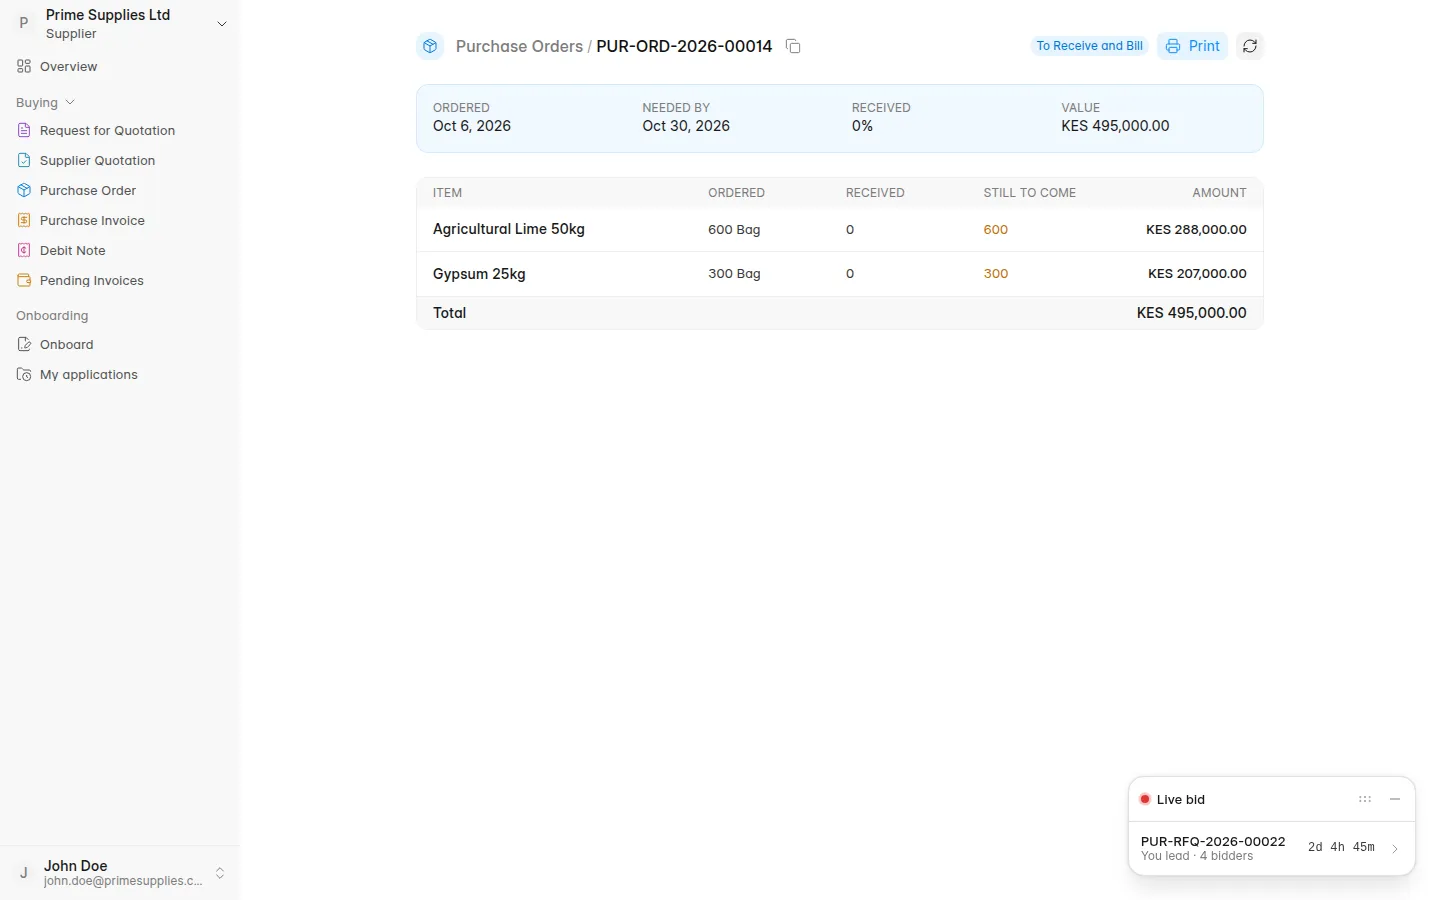1440x900 pixels.
Task: Click the Total KES 495,000.00 value
Action: click(1192, 313)
